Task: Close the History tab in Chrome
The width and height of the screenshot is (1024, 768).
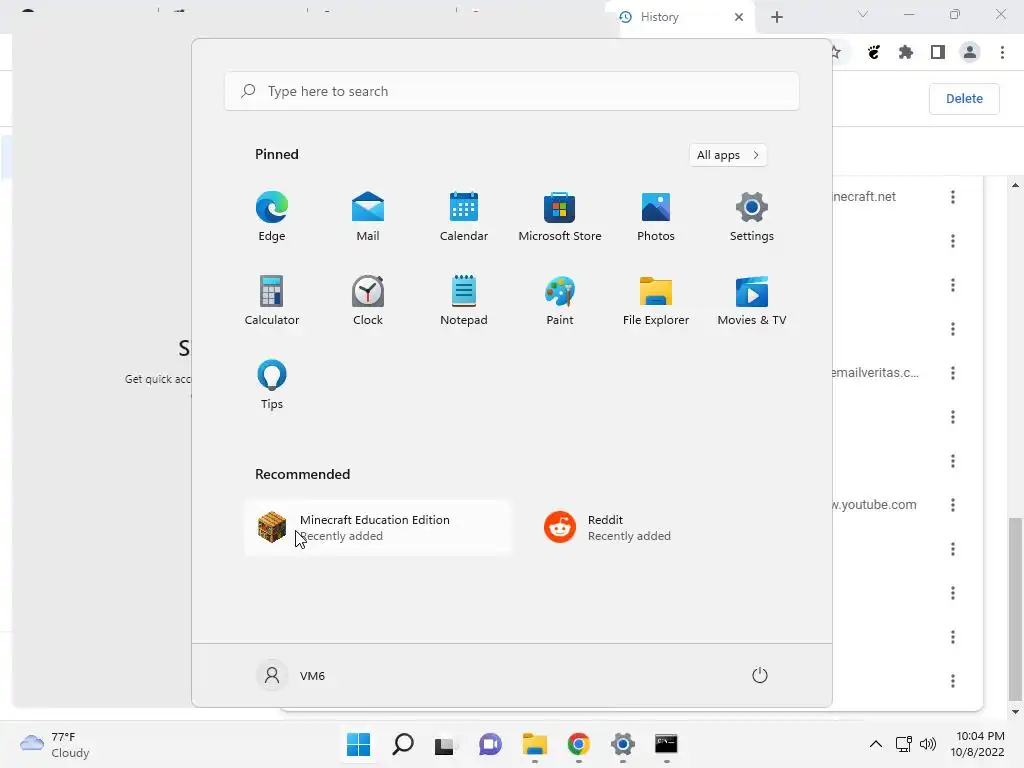Action: point(739,17)
